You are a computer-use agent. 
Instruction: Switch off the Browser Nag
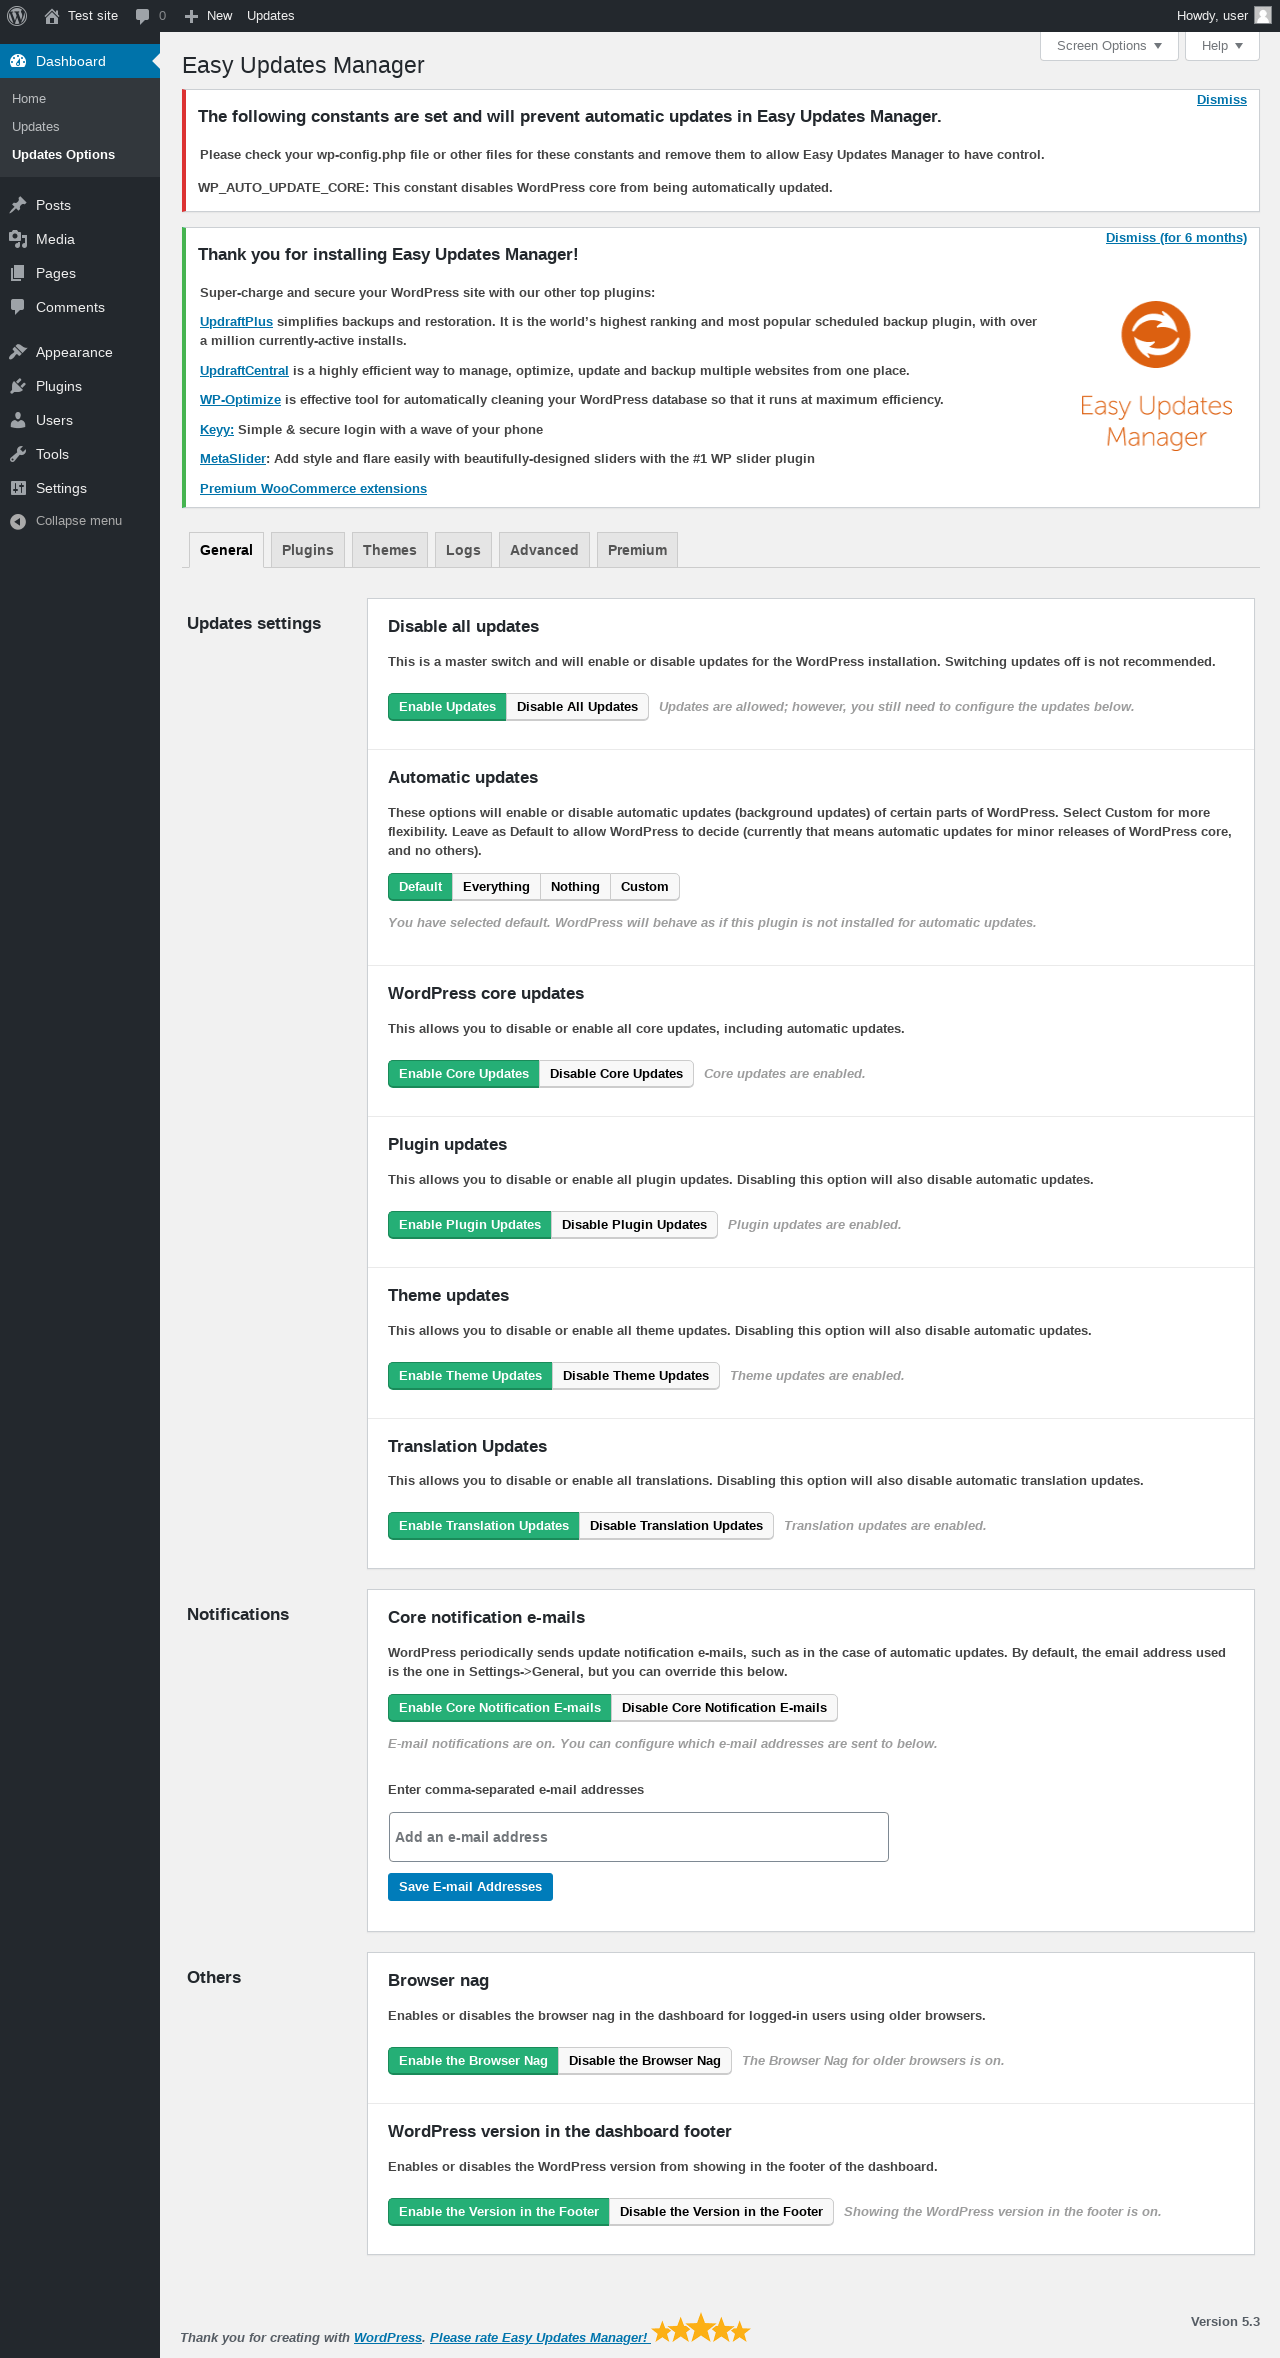tap(645, 2061)
